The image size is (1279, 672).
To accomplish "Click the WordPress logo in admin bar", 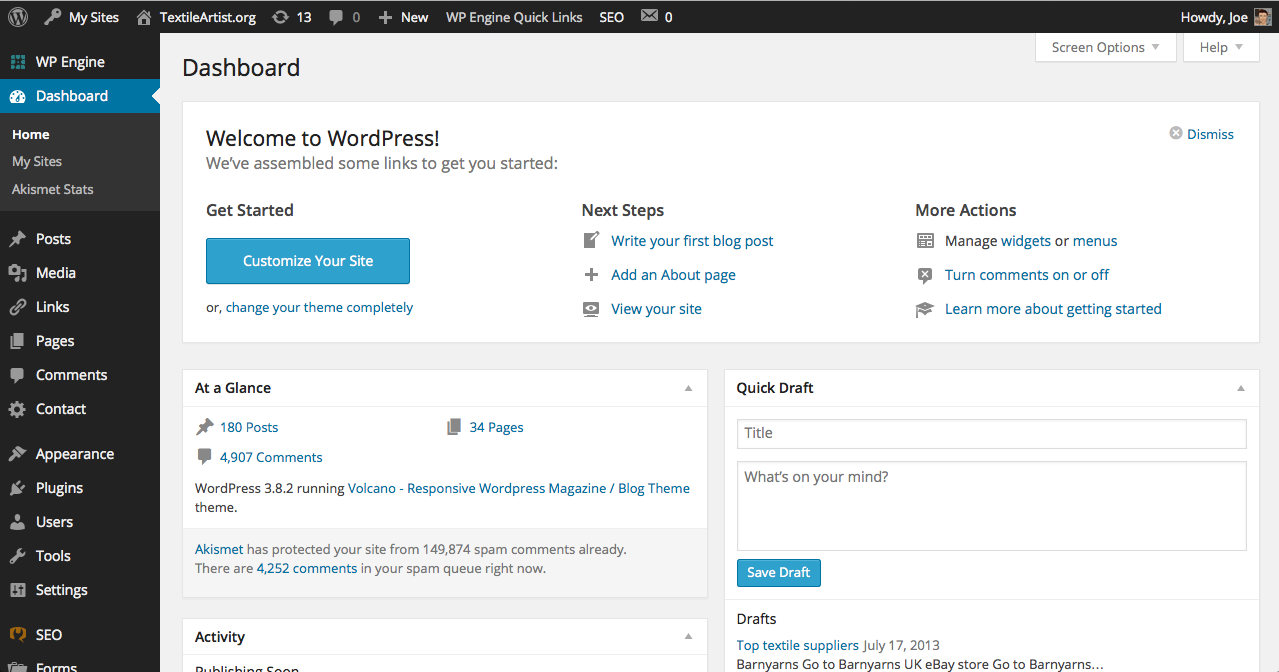I will tap(18, 17).
